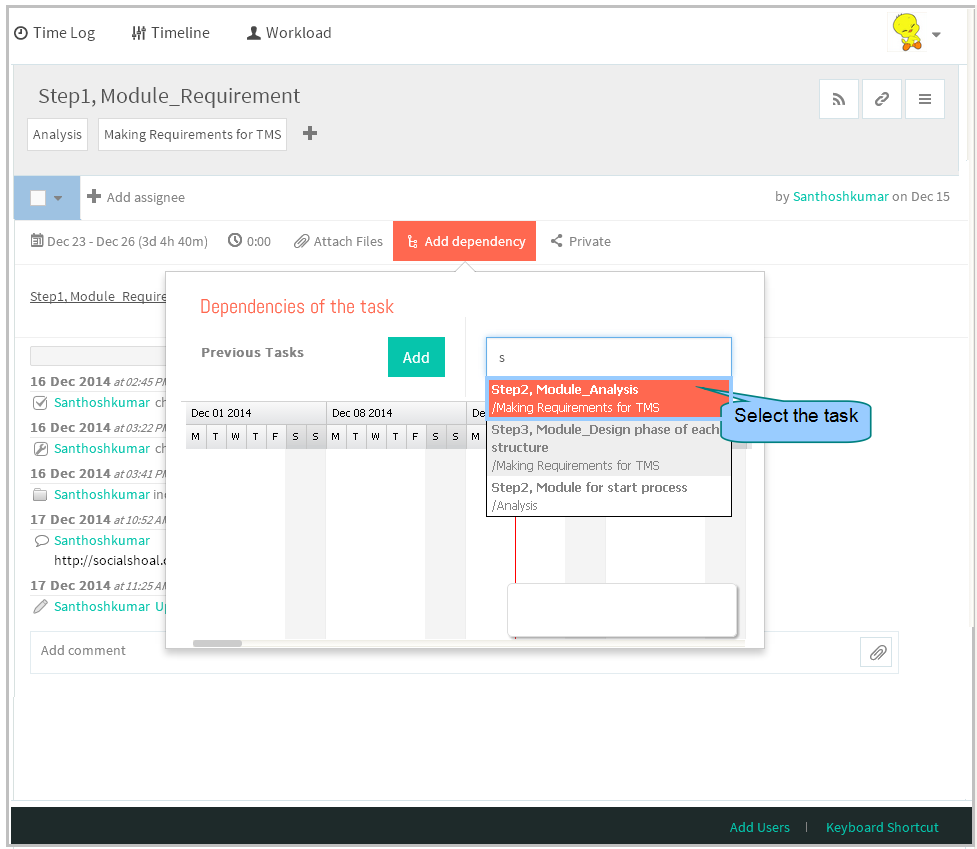Click the plus icon beside Making Requirements tag

310,133
